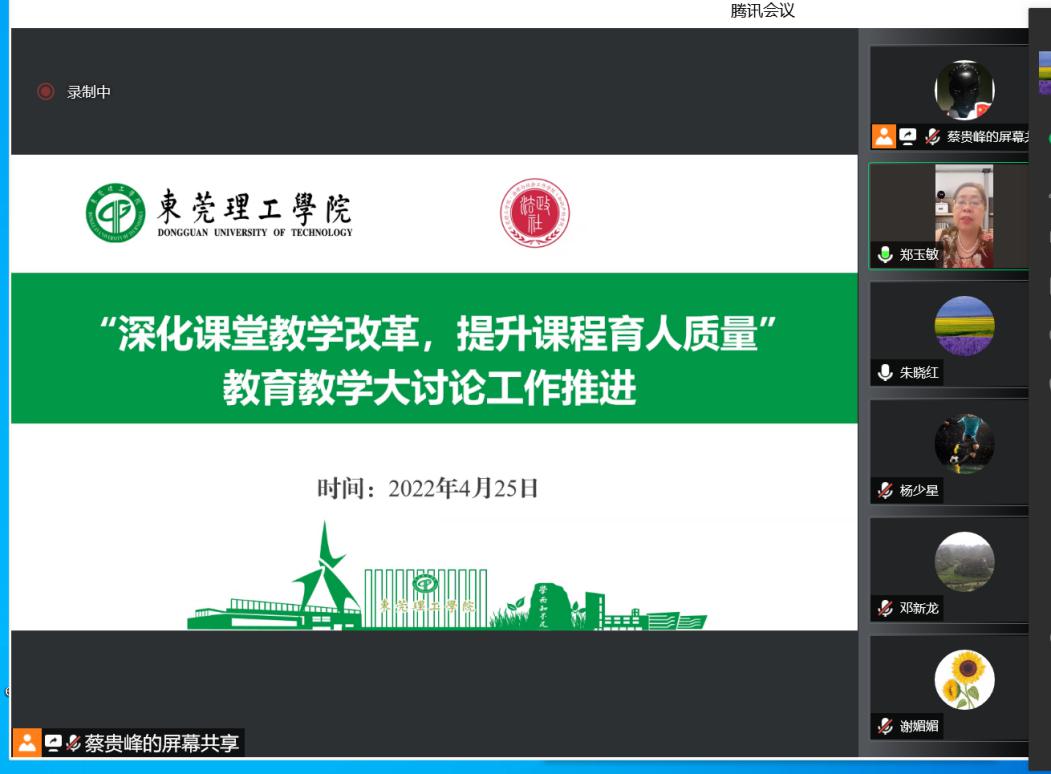Click muted mic icon beside 蔡贵峰的屏幕共享 at bottom
Screen dimensions: 1051x774
pyautogui.click(x=73, y=743)
